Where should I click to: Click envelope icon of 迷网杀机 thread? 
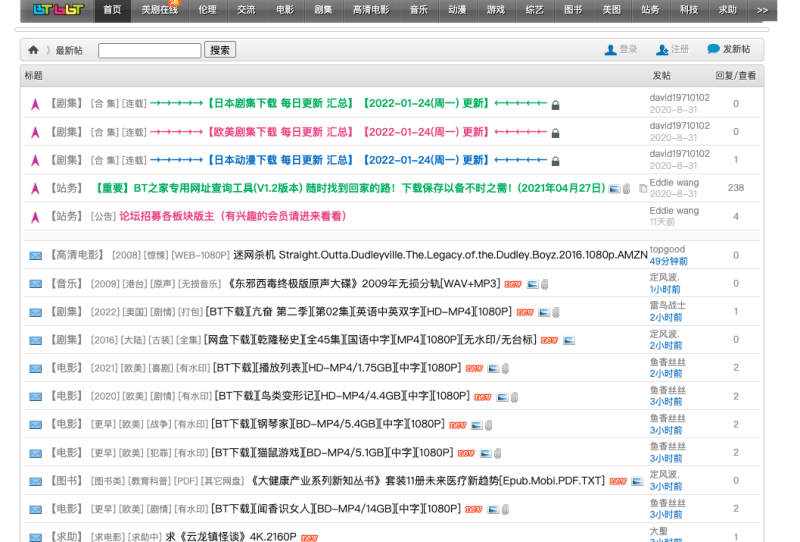click(36, 256)
